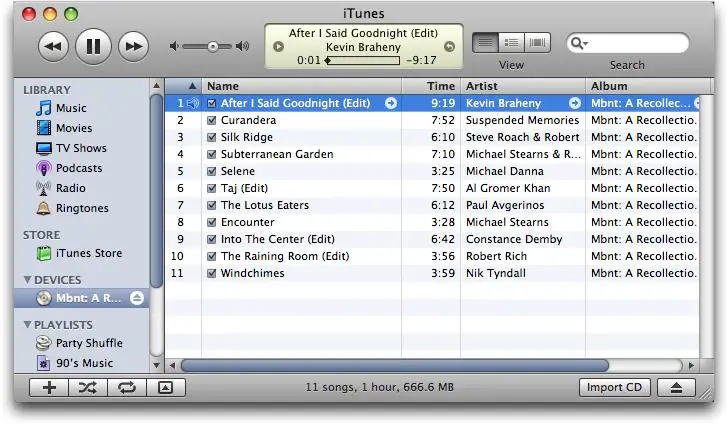The image size is (728, 425).
Task: Sort by Time column header
Action: pos(431,86)
